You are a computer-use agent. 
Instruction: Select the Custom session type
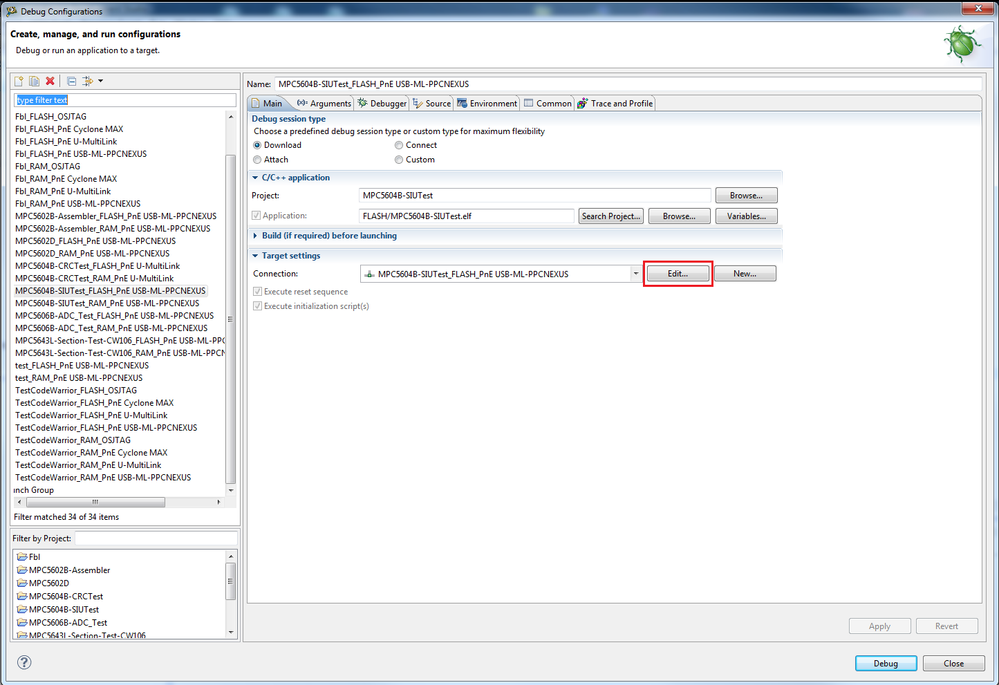click(399, 160)
